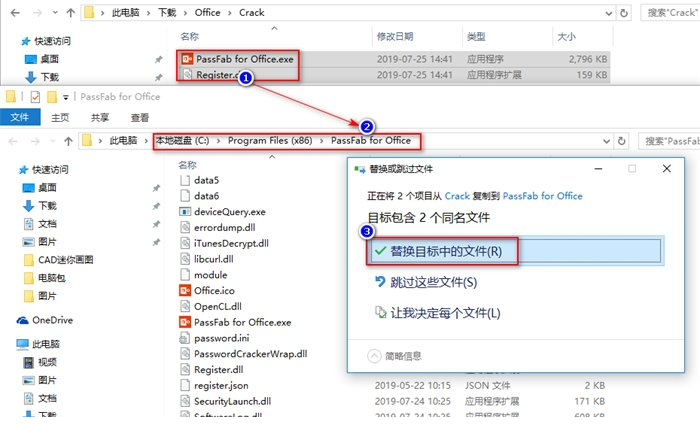The image size is (700, 433).
Task: Expand 简略信息 details in dialog
Action: click(395, 356)
